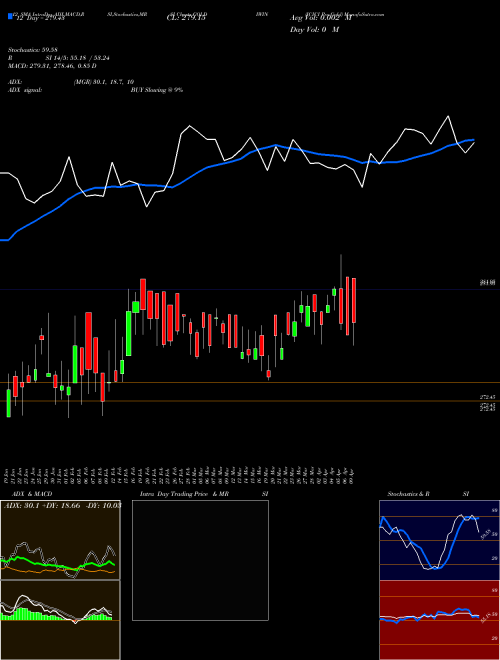
Task: Click the 'ADX: 30.1 +DY: 18.66 -DY: 10.03' readout
Action: point(62,506)
